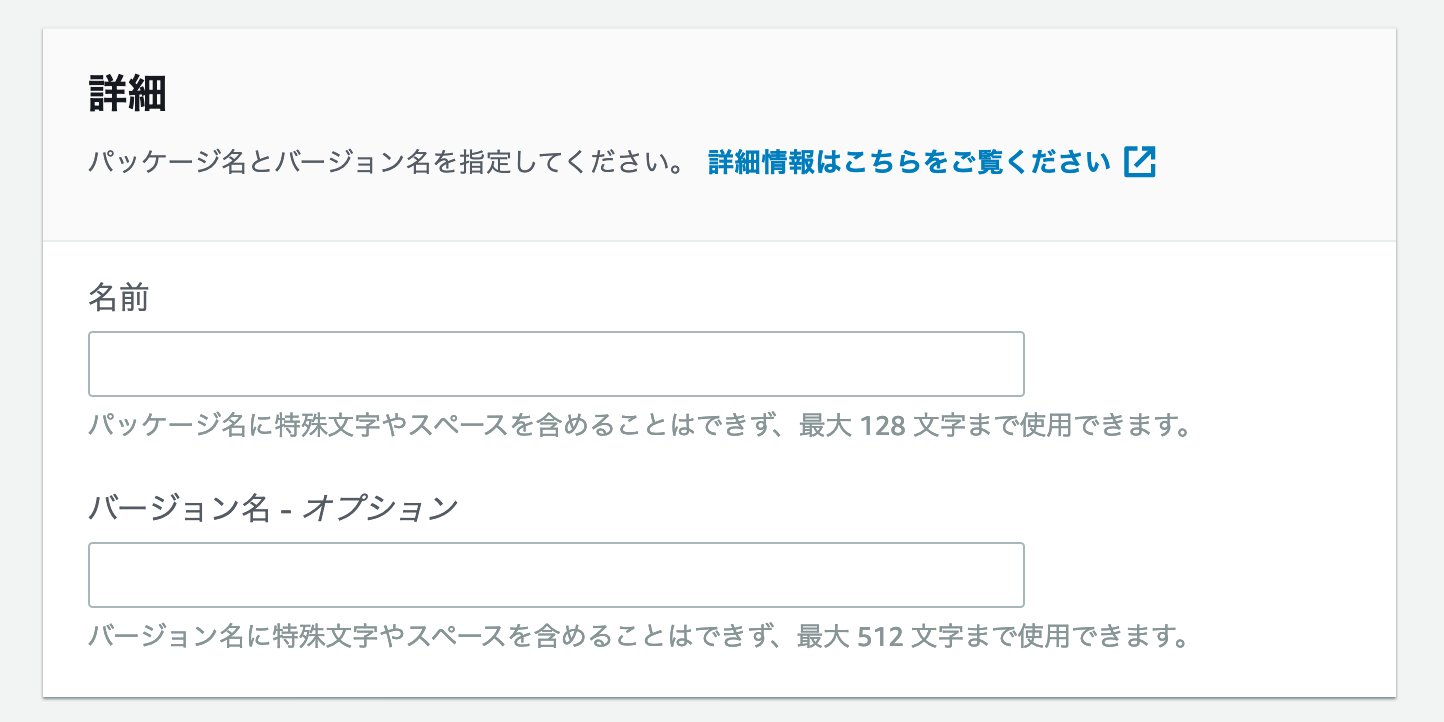Viewport: 1444px width, 722px height.
Task: Click the version name helper text at bottom
Action: pyautogui.click(x=640, y=636)
